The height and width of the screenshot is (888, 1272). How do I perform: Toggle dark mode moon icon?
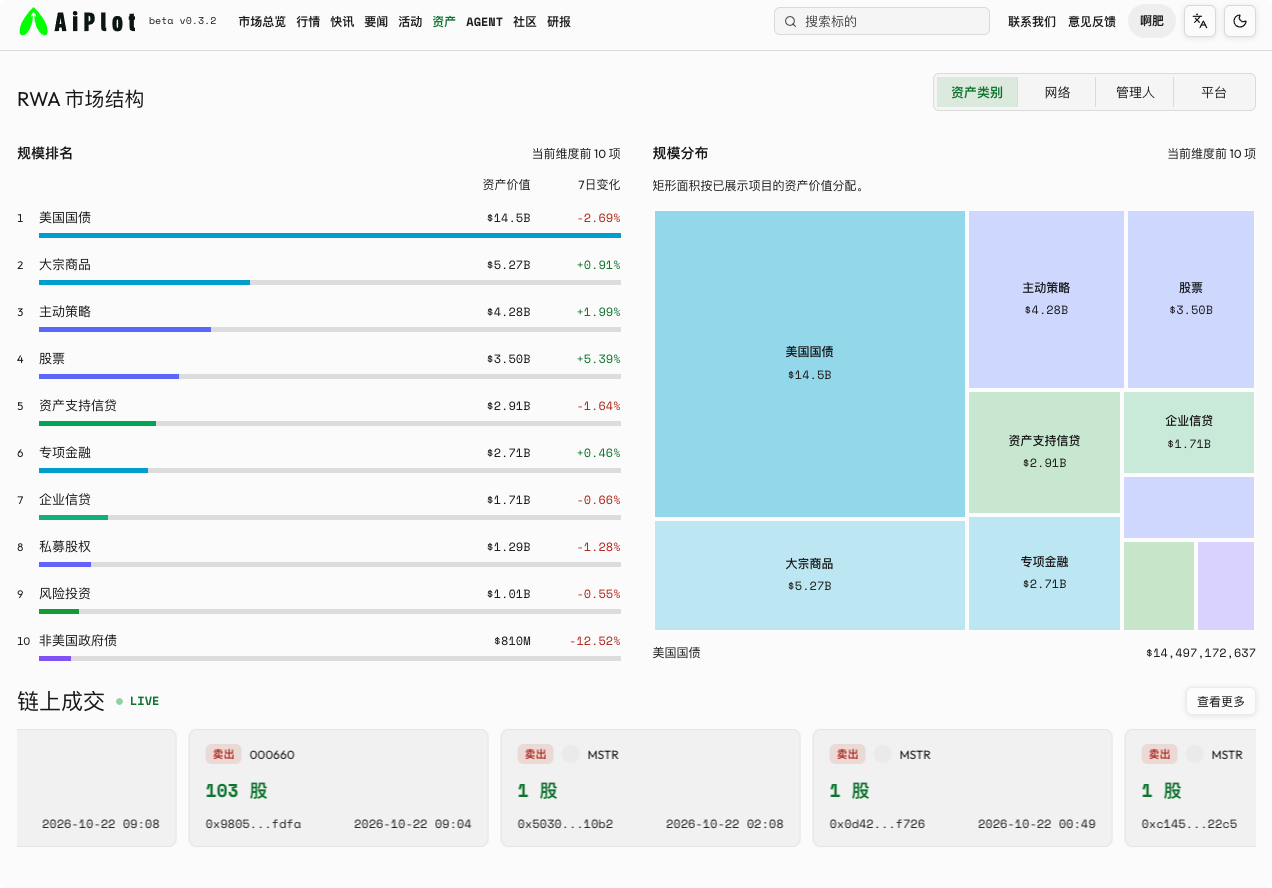coord(1240,21)
